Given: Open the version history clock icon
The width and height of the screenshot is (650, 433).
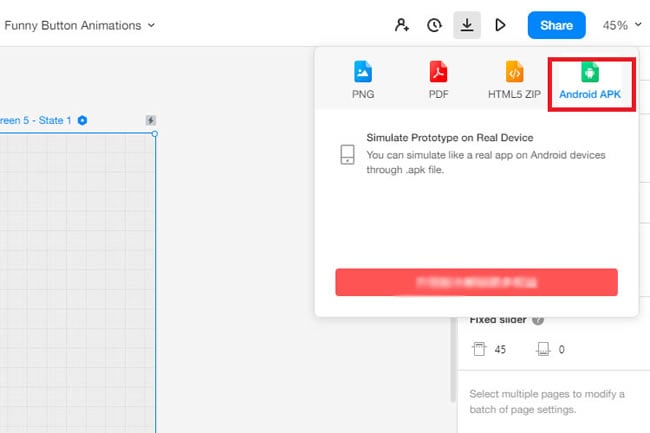Looking at the screenshot, I should click(434, 25).
